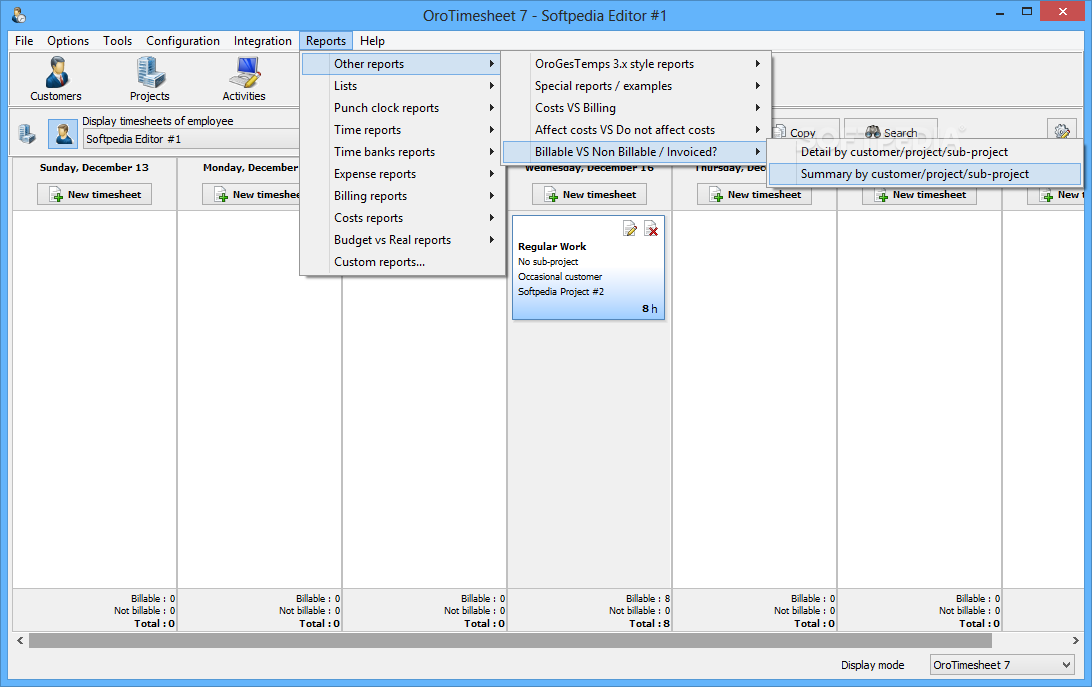Open the Projects toolbar icon
The height and width of the screenshot is (687, 1092).
pos(150,79)
